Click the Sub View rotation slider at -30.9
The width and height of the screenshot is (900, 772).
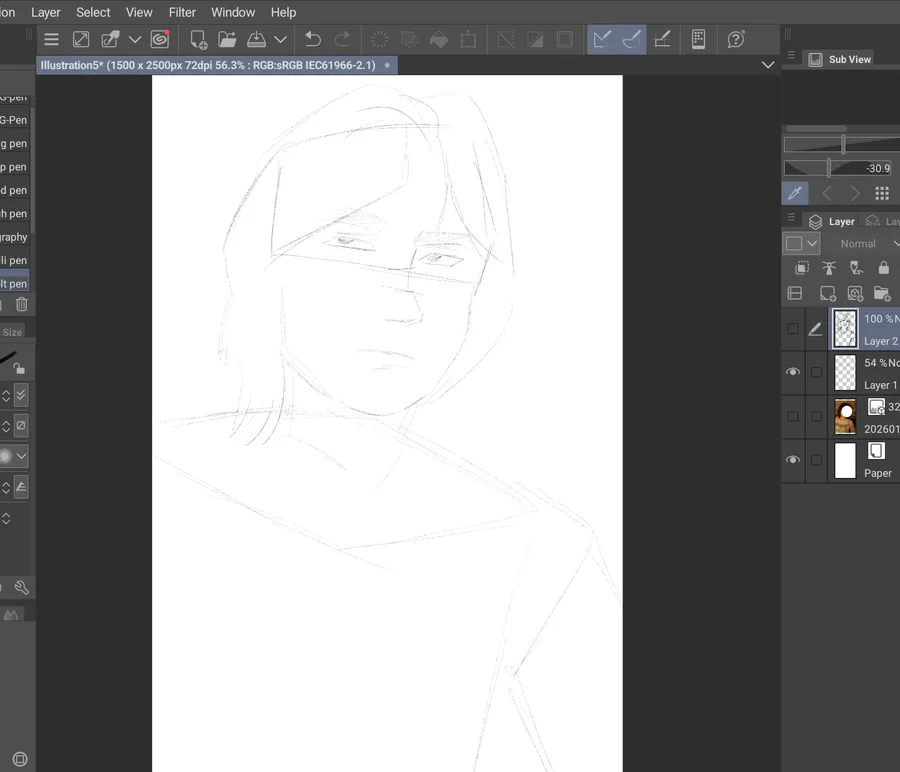[x=837, y=168]
